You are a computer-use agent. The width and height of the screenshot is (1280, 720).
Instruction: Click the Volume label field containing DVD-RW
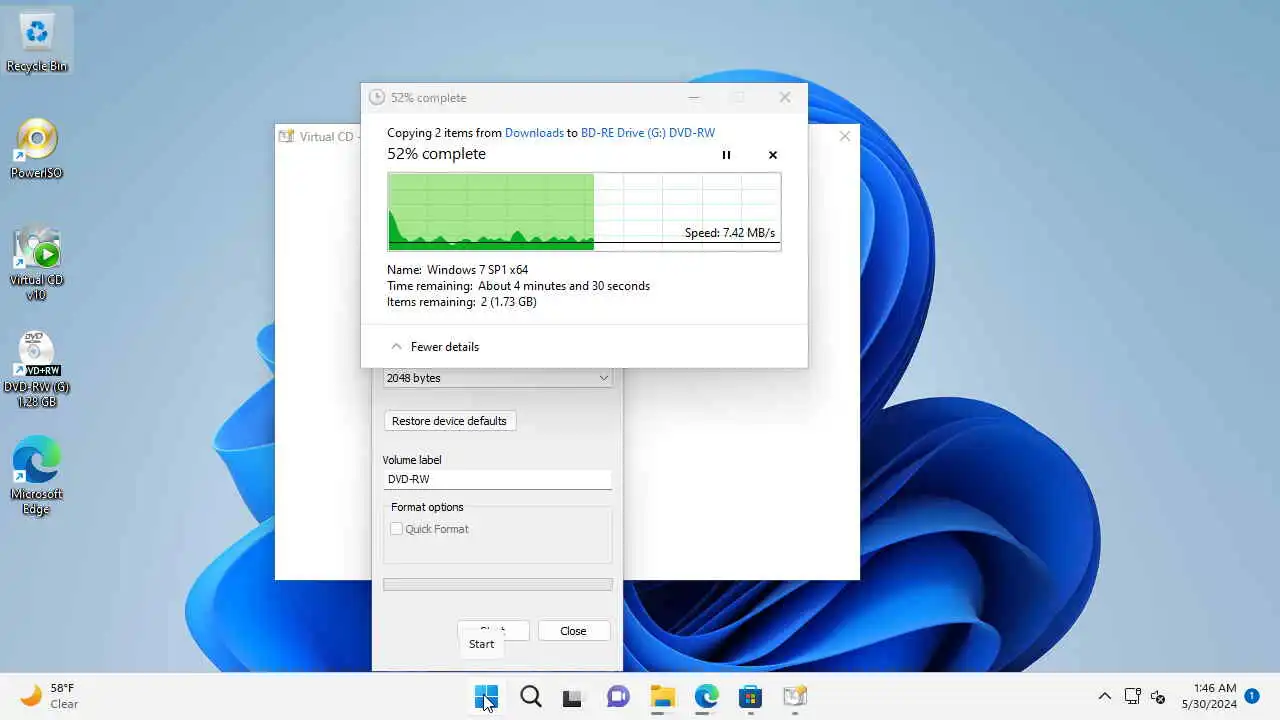[x=497, y=479]
